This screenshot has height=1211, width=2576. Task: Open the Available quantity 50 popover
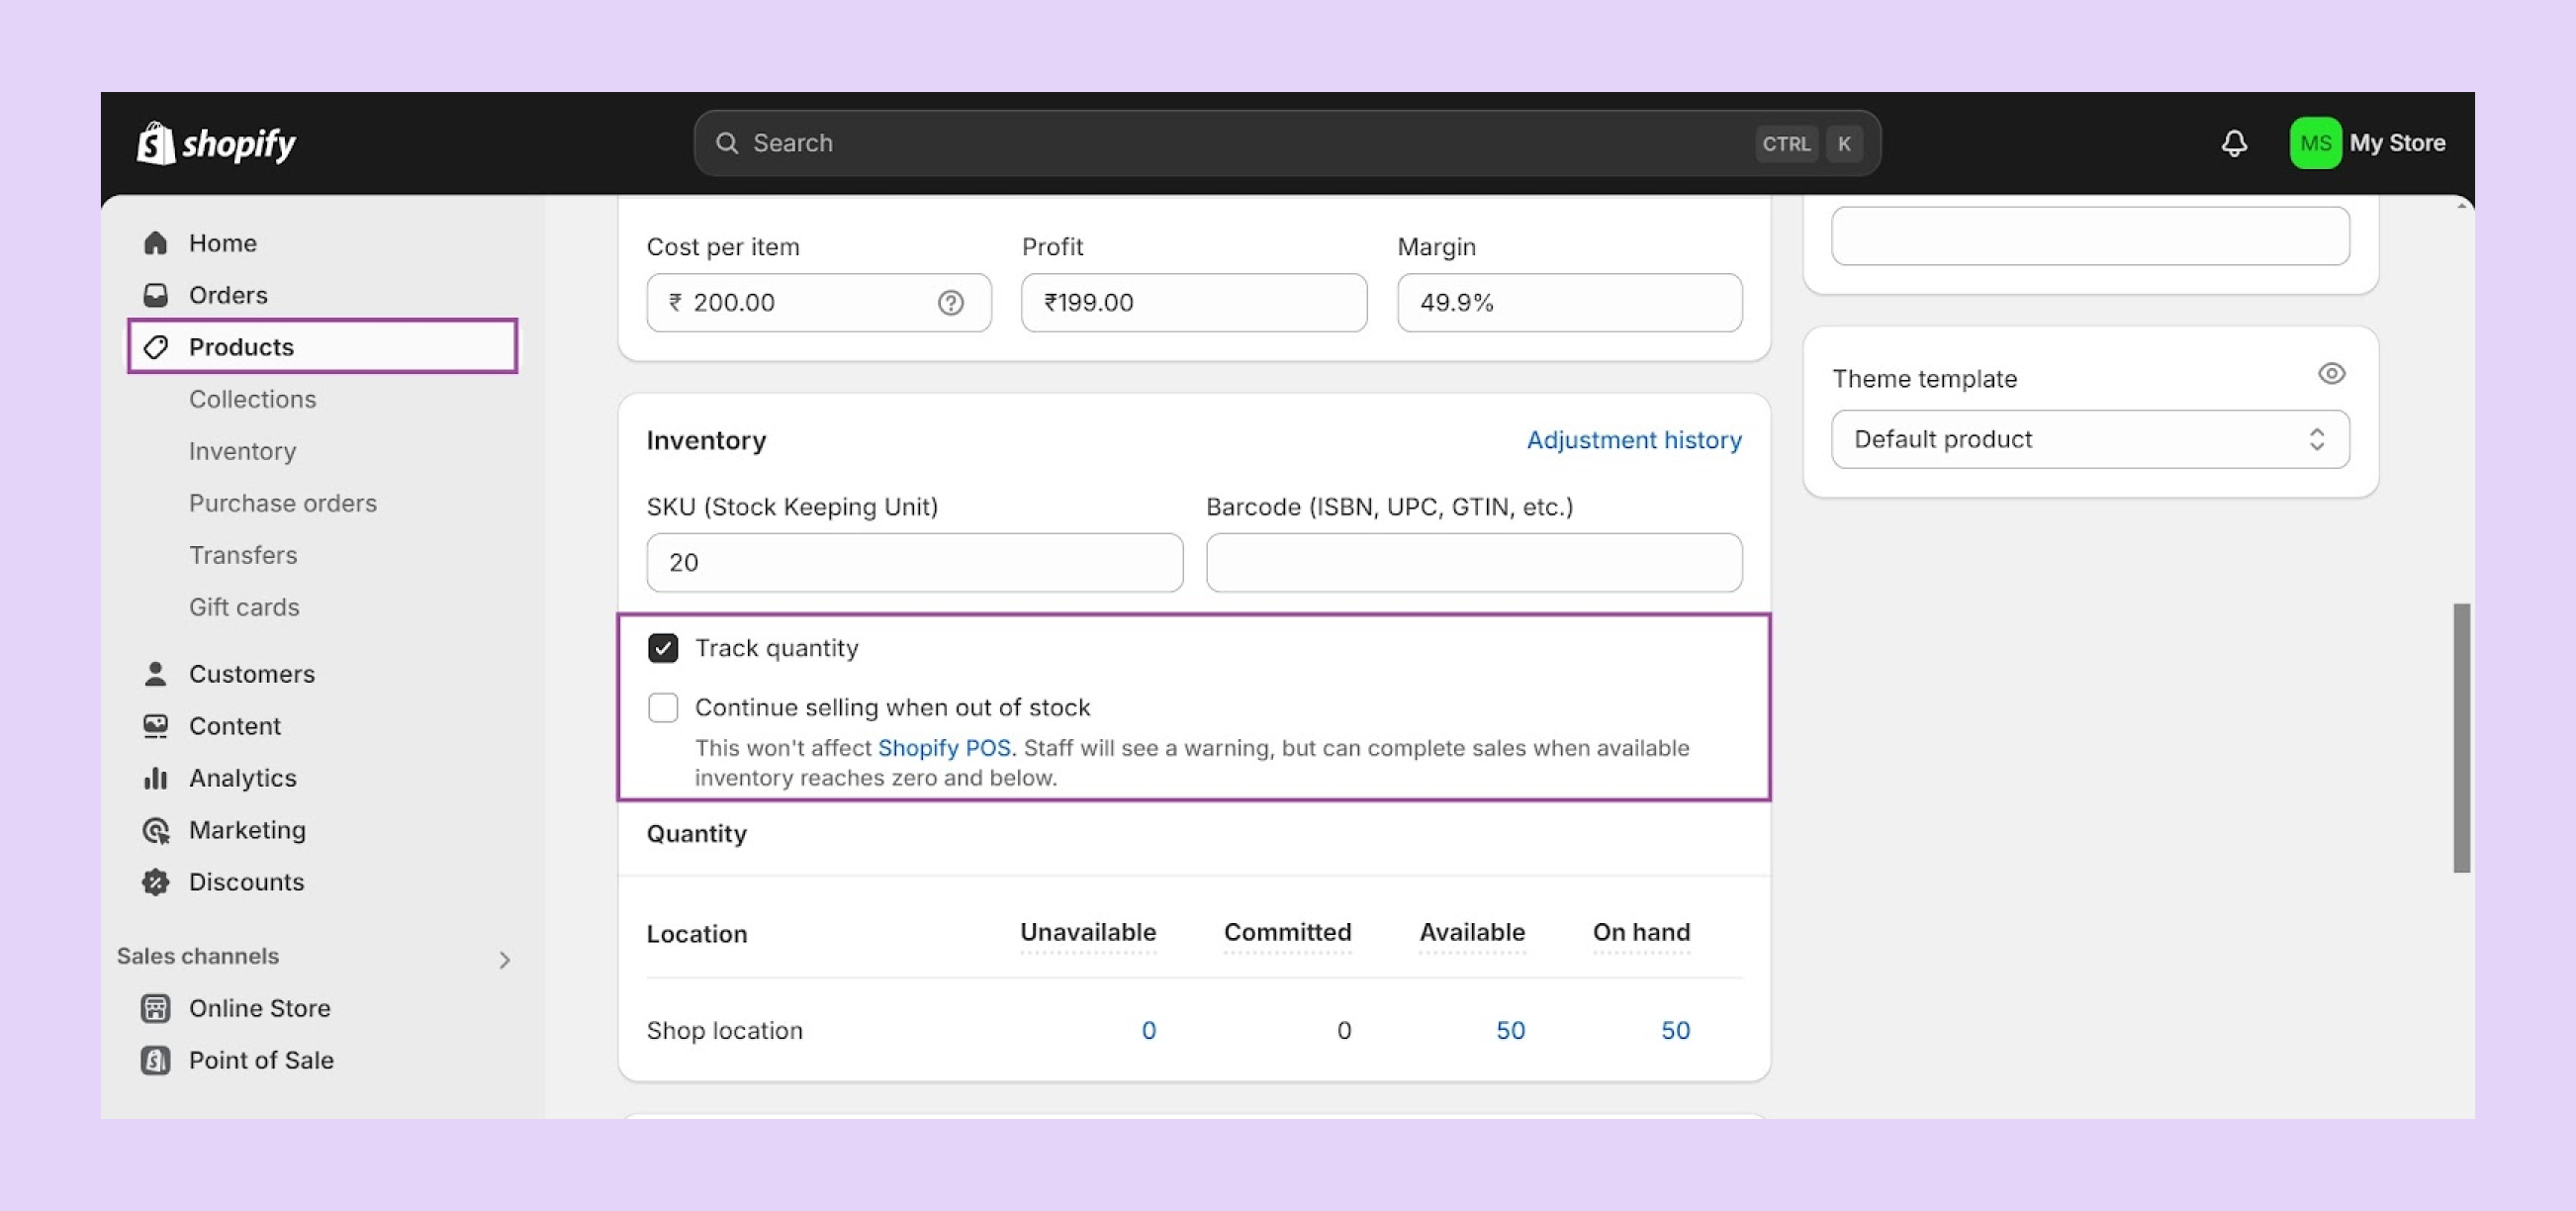[x=1509, y=1031]
